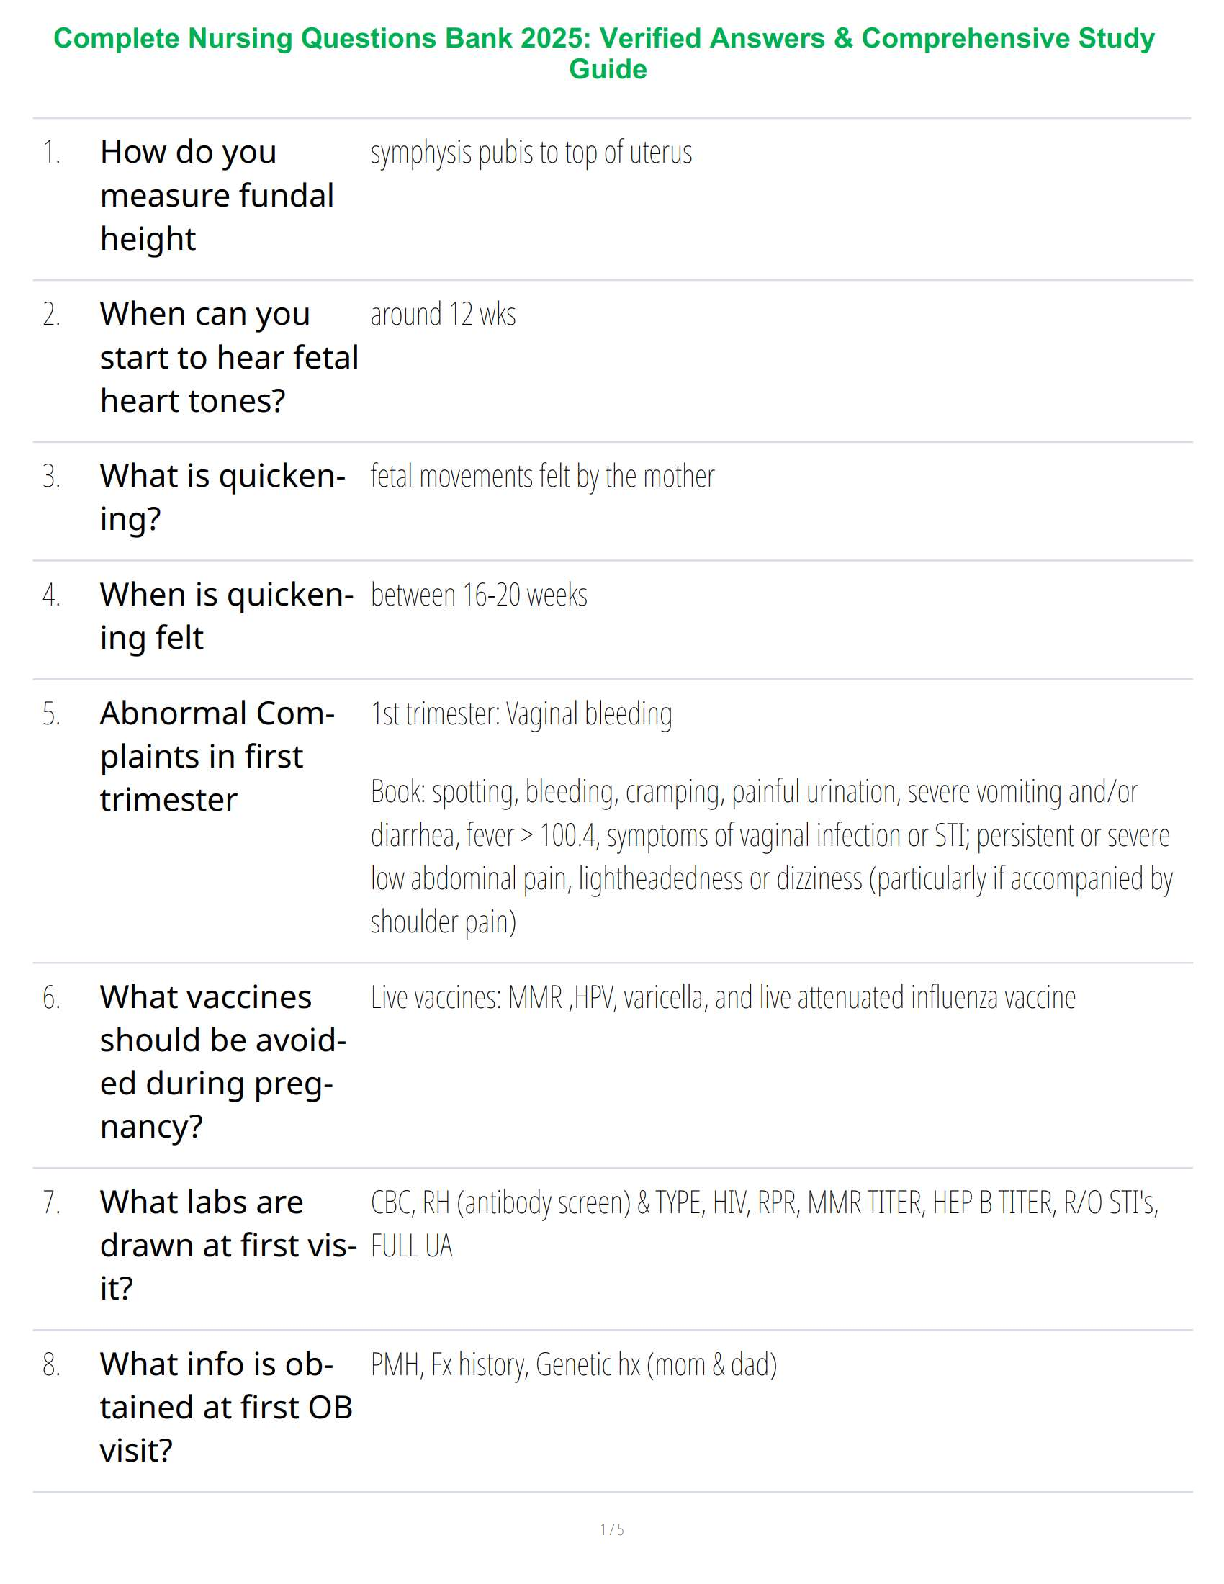The height and width of the screenshot is (1584, 1224).
Task: Click the answer 'fetal movements felt by the mother'
Action: (x=542, y=477)
